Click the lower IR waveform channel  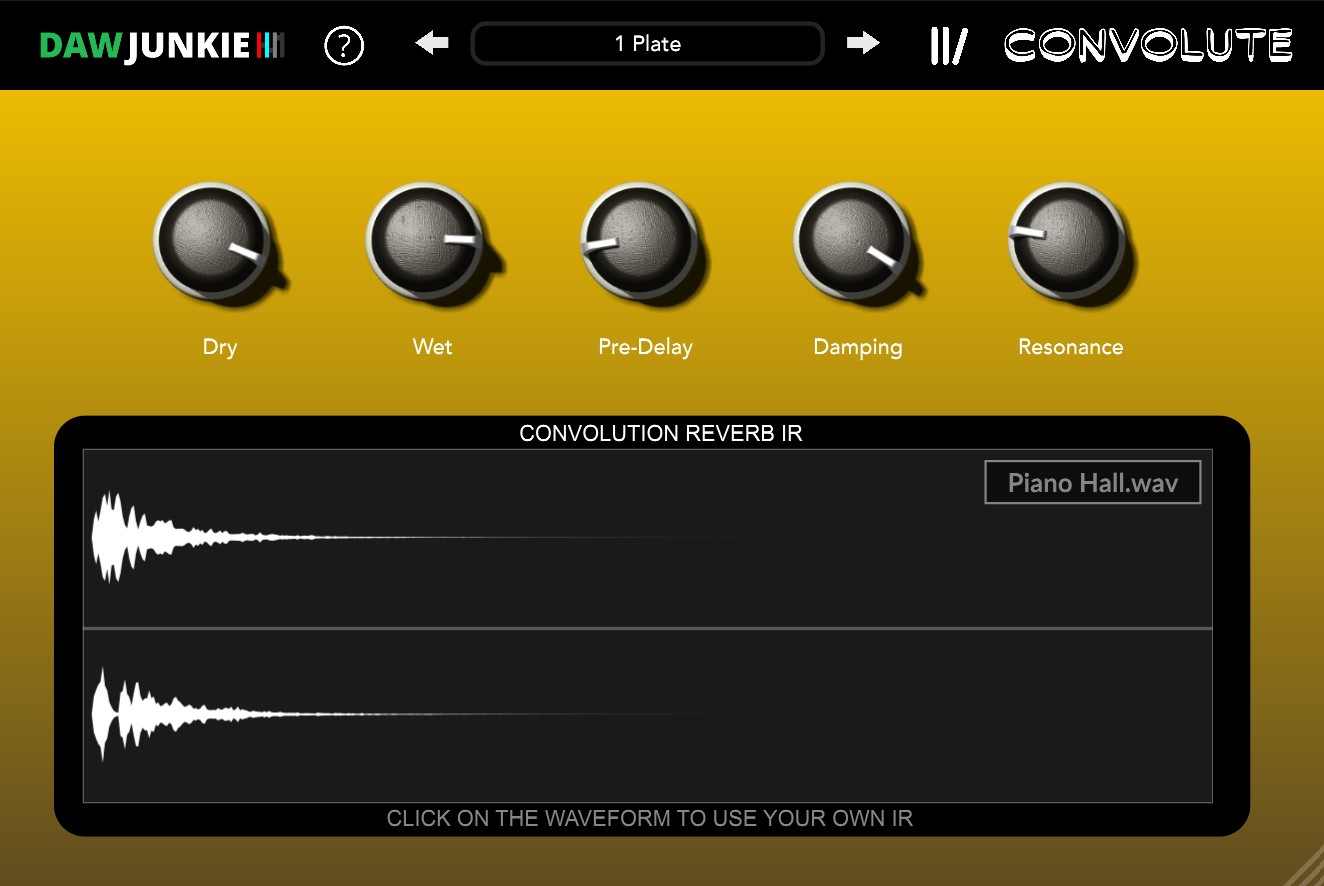pos(648,715)
